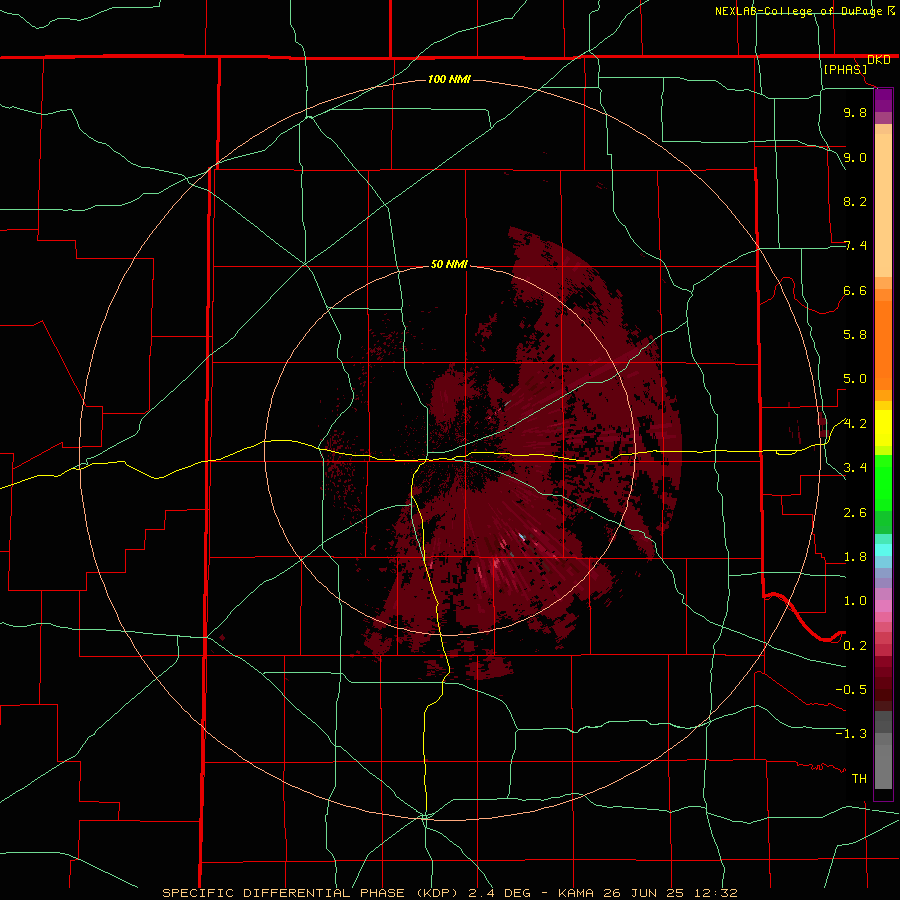This screenshot has height=900, width=900.
Task: Pick the dark maroon color bar segment
Action: (x=883, y=684)
